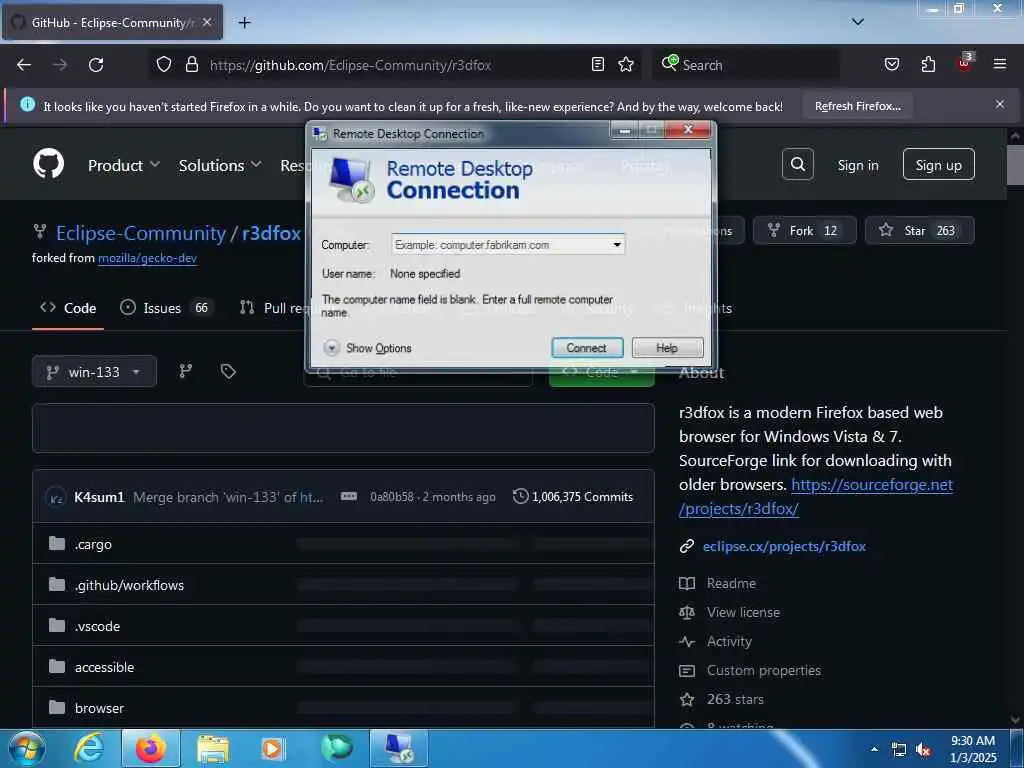The width and height of the screenshot is (1024, 768).
Task: Open the r3dfox repository link
Action: coord(271,233)
